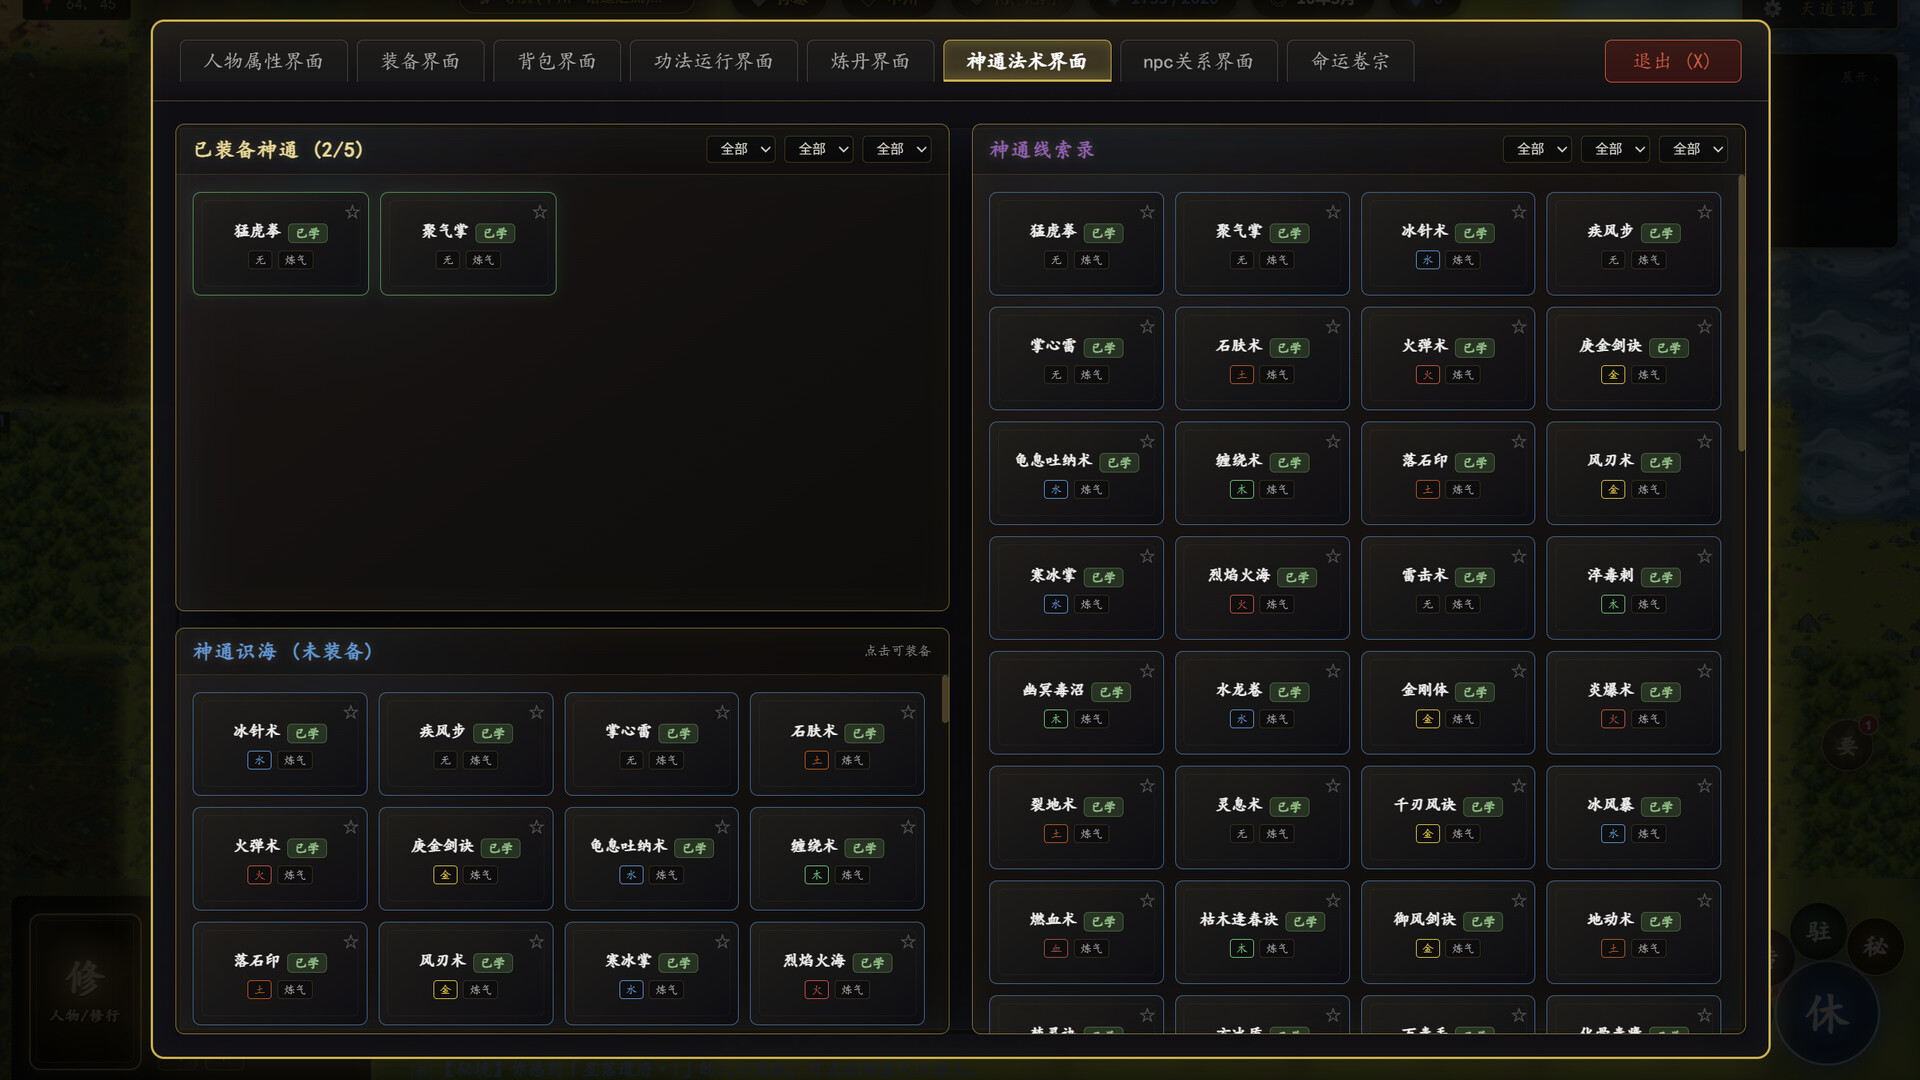Click 木 tag on 缠绕术 in 神通识海
This screenshot has height=1080, width=1920.
pyautogui.click(x=816, y=875)
